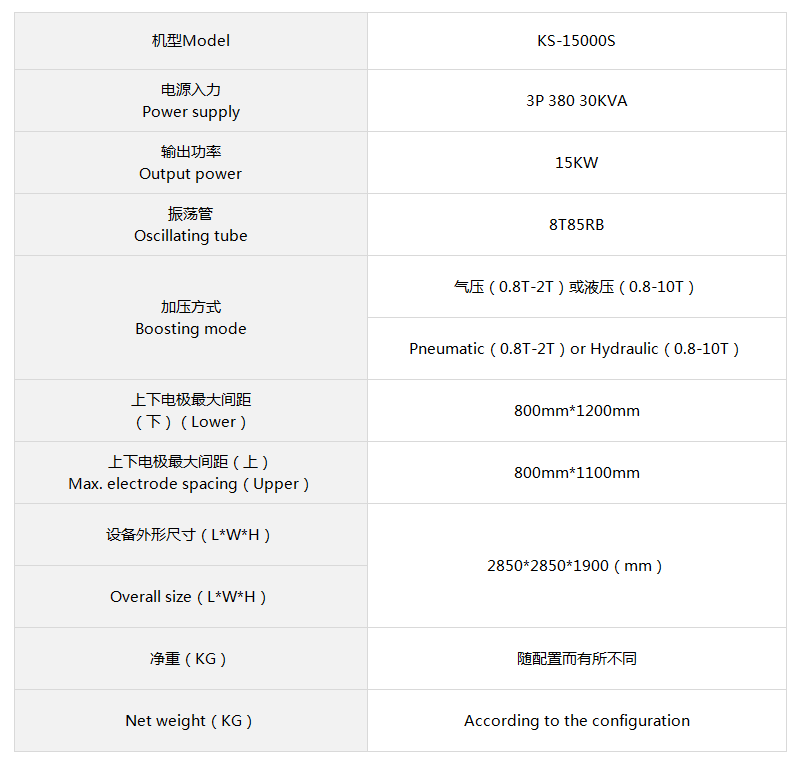
Task: Click the 机型Model header cell
Action: tap(191, 41)
